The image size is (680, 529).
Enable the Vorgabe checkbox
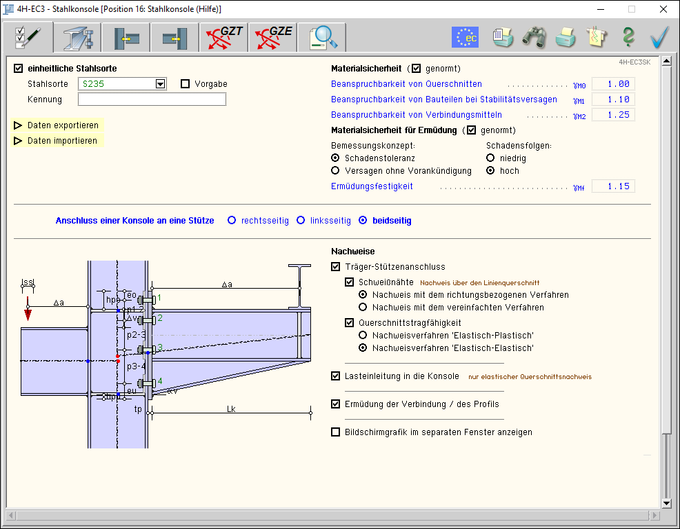[185, 84]
